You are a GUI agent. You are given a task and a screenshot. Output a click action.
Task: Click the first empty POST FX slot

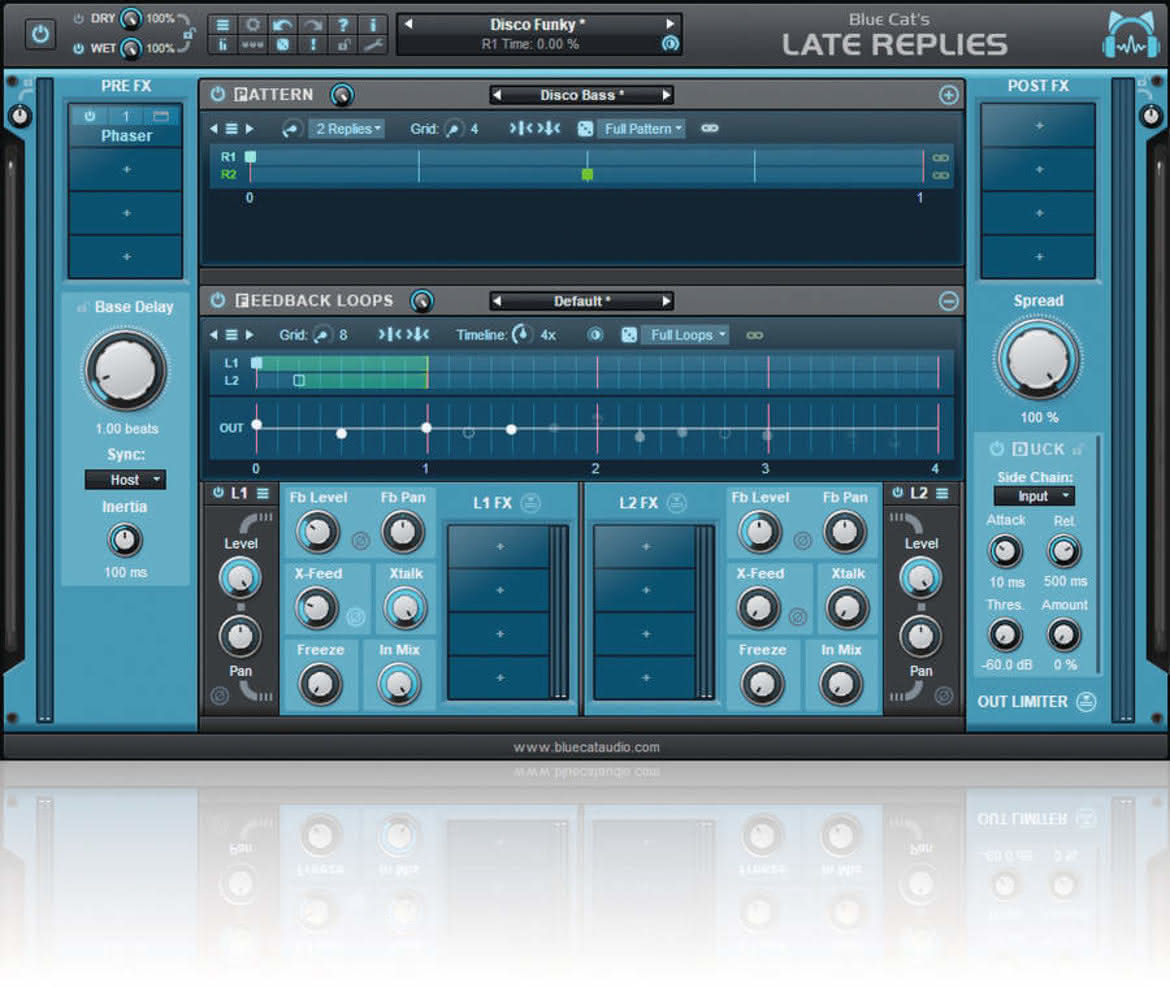click(x=1038, y=126)
